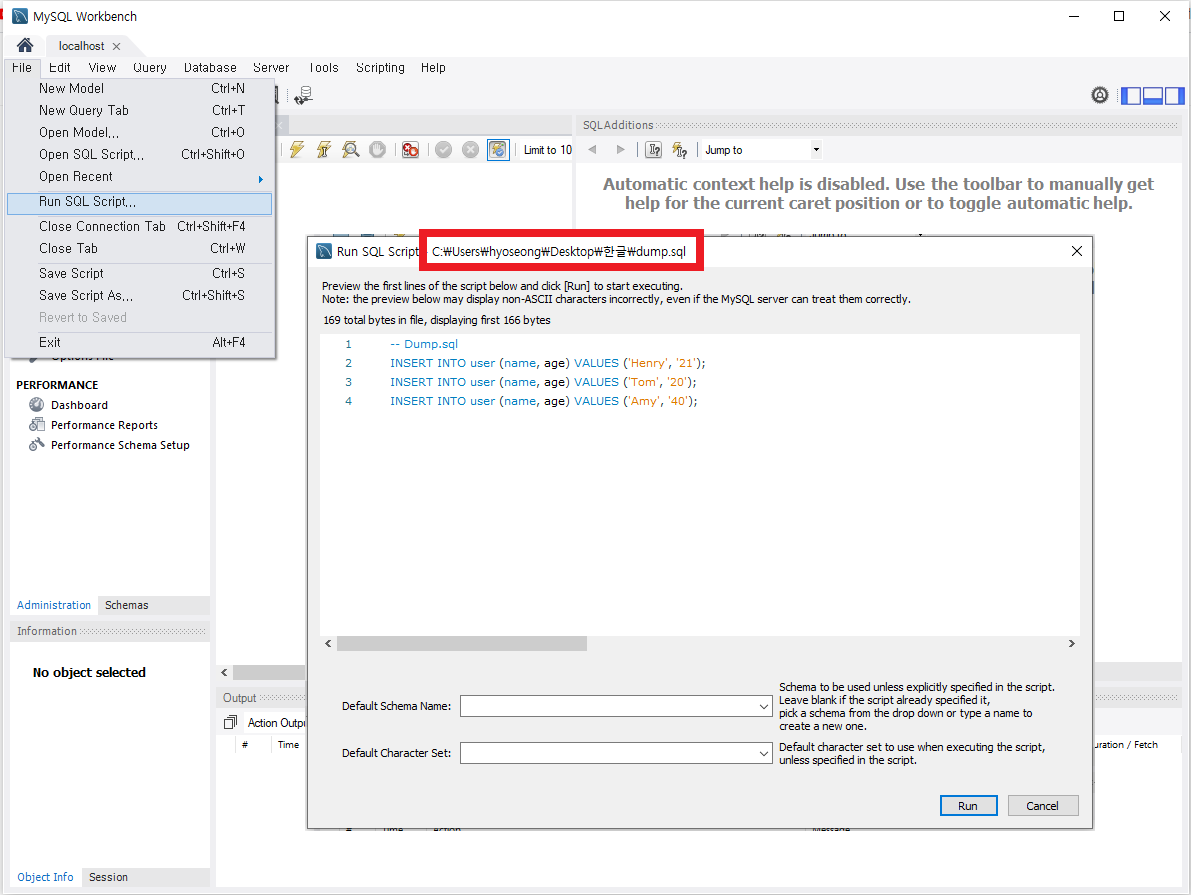Click the Explain query magnifier icon

pyautogui.click(x=351, y=150)
